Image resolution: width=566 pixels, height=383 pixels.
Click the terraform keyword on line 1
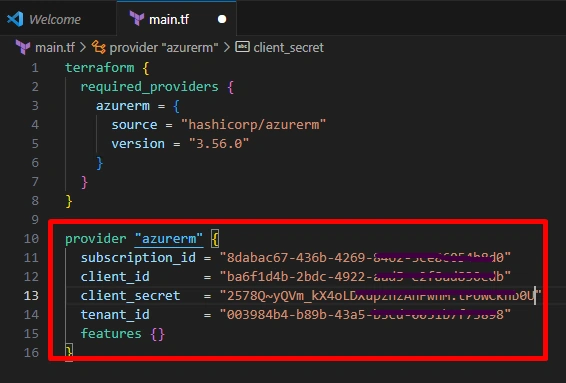(100, 68)
